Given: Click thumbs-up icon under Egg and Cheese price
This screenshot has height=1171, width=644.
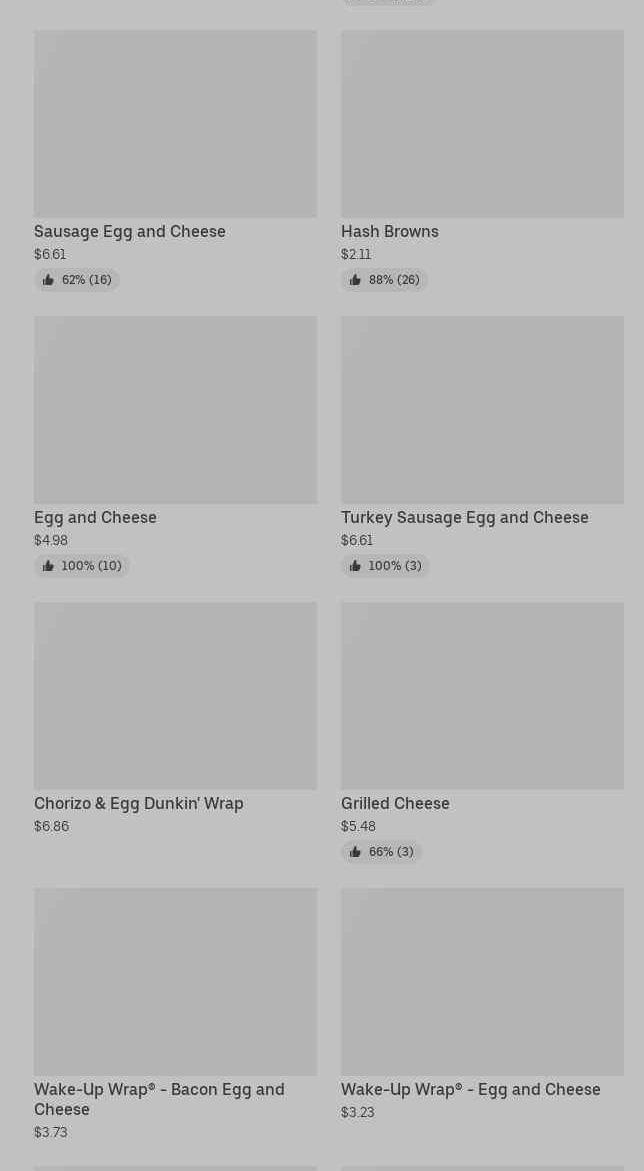Looking at the screenshot, I should pos(48,566).
